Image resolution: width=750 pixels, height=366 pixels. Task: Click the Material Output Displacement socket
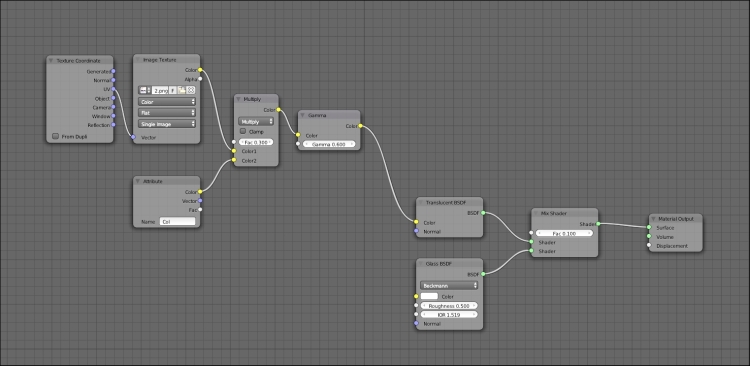649,245
